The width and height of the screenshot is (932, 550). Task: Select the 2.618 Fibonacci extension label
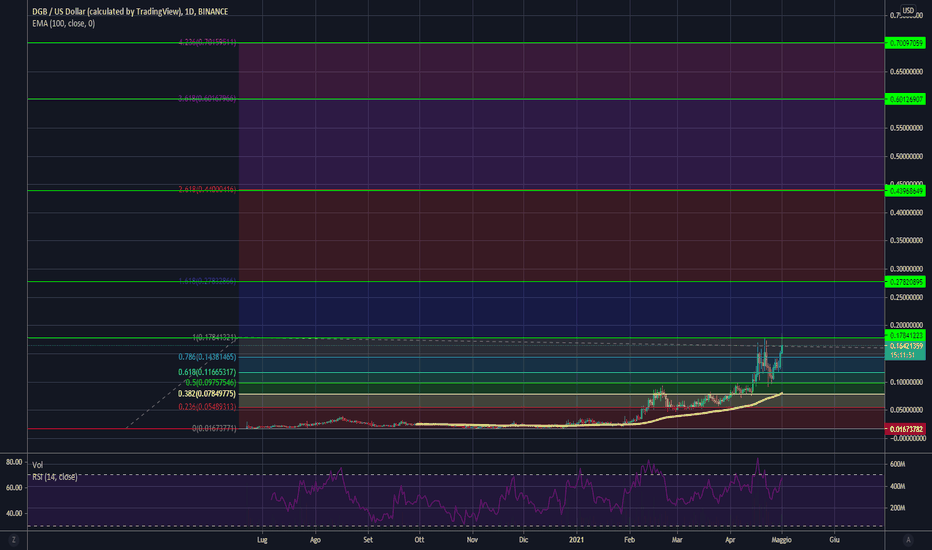tap(207, 189)
